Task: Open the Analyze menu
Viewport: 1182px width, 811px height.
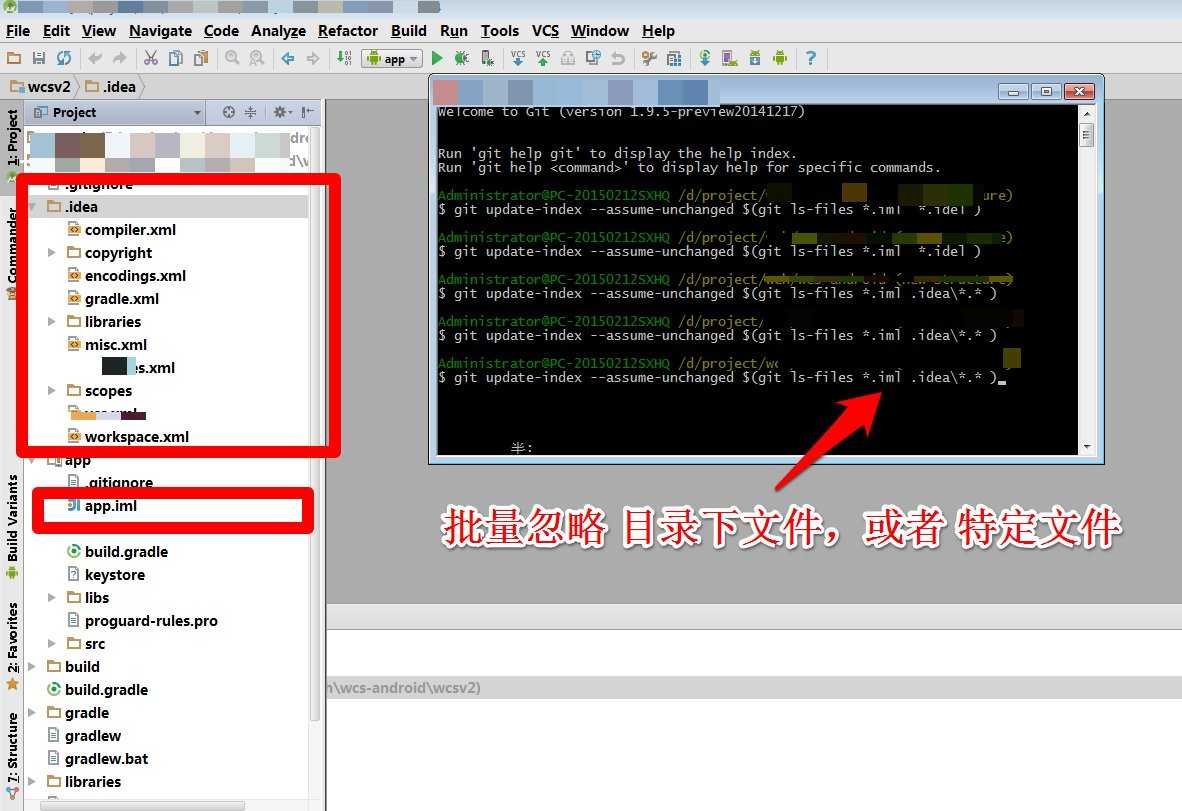Action: coord(278,31)
